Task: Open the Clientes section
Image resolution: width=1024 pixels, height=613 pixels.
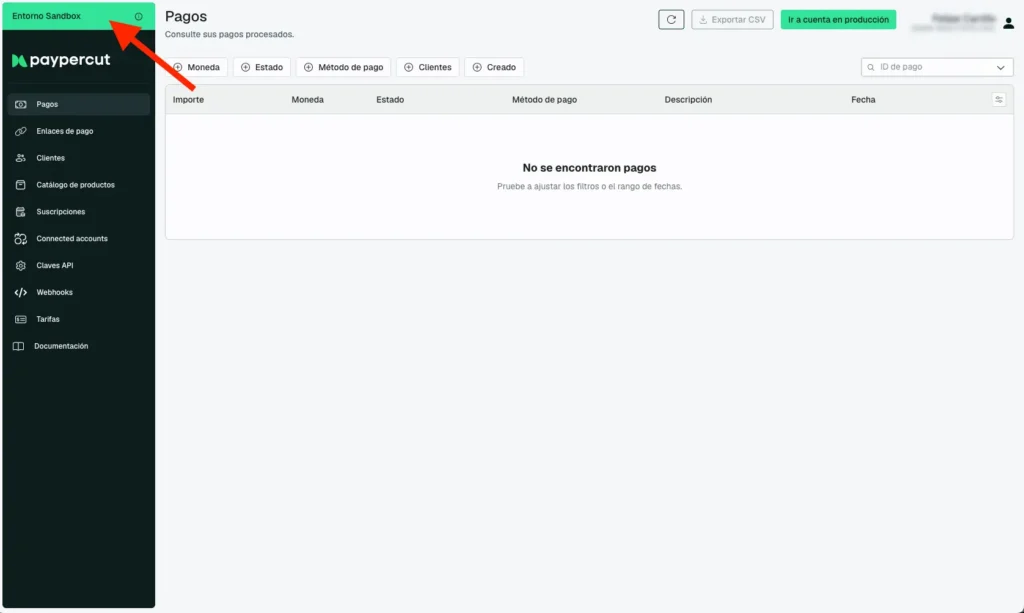Action: pos(79,158)
